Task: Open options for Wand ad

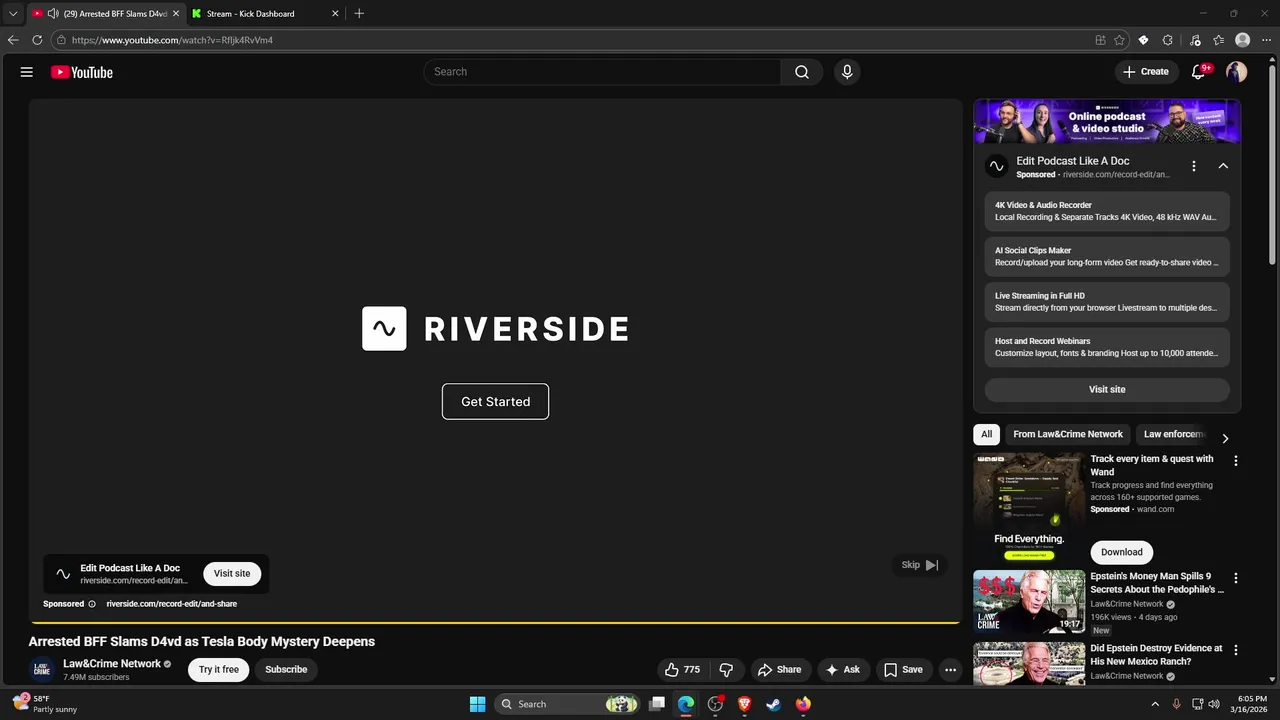Action: coord(1235,461)
